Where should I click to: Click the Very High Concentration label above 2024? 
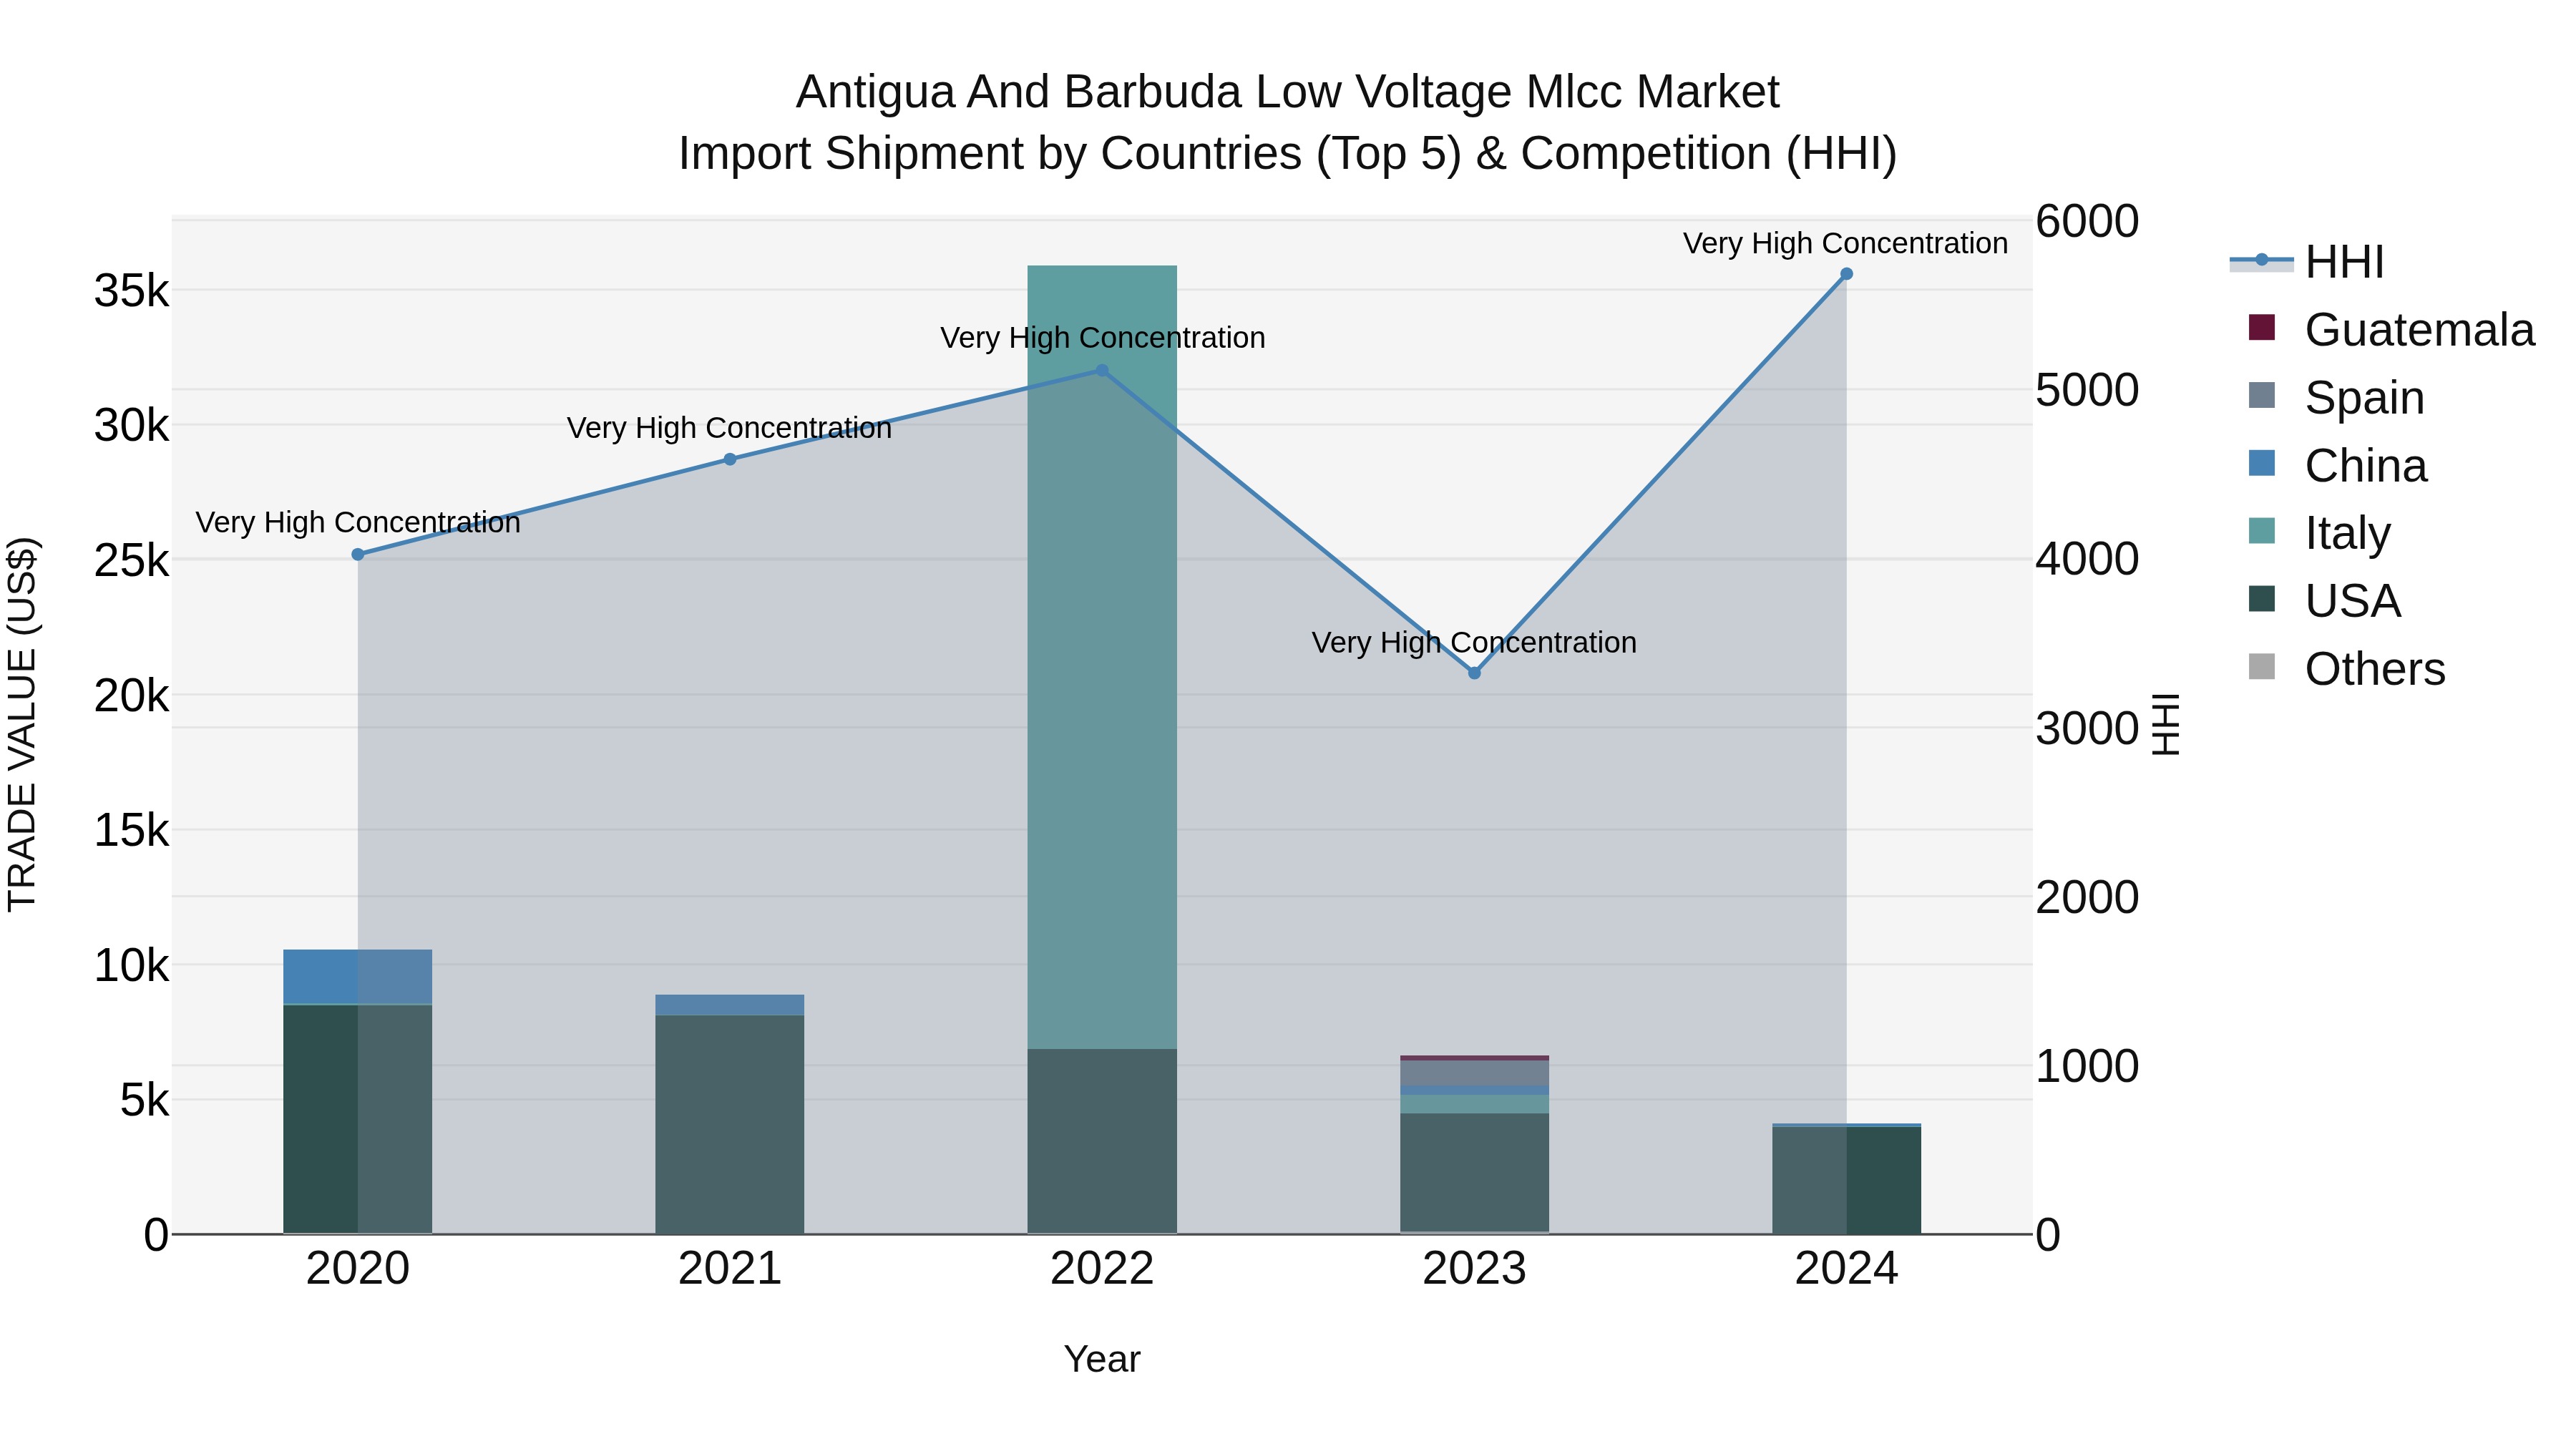pos(1846,243)
